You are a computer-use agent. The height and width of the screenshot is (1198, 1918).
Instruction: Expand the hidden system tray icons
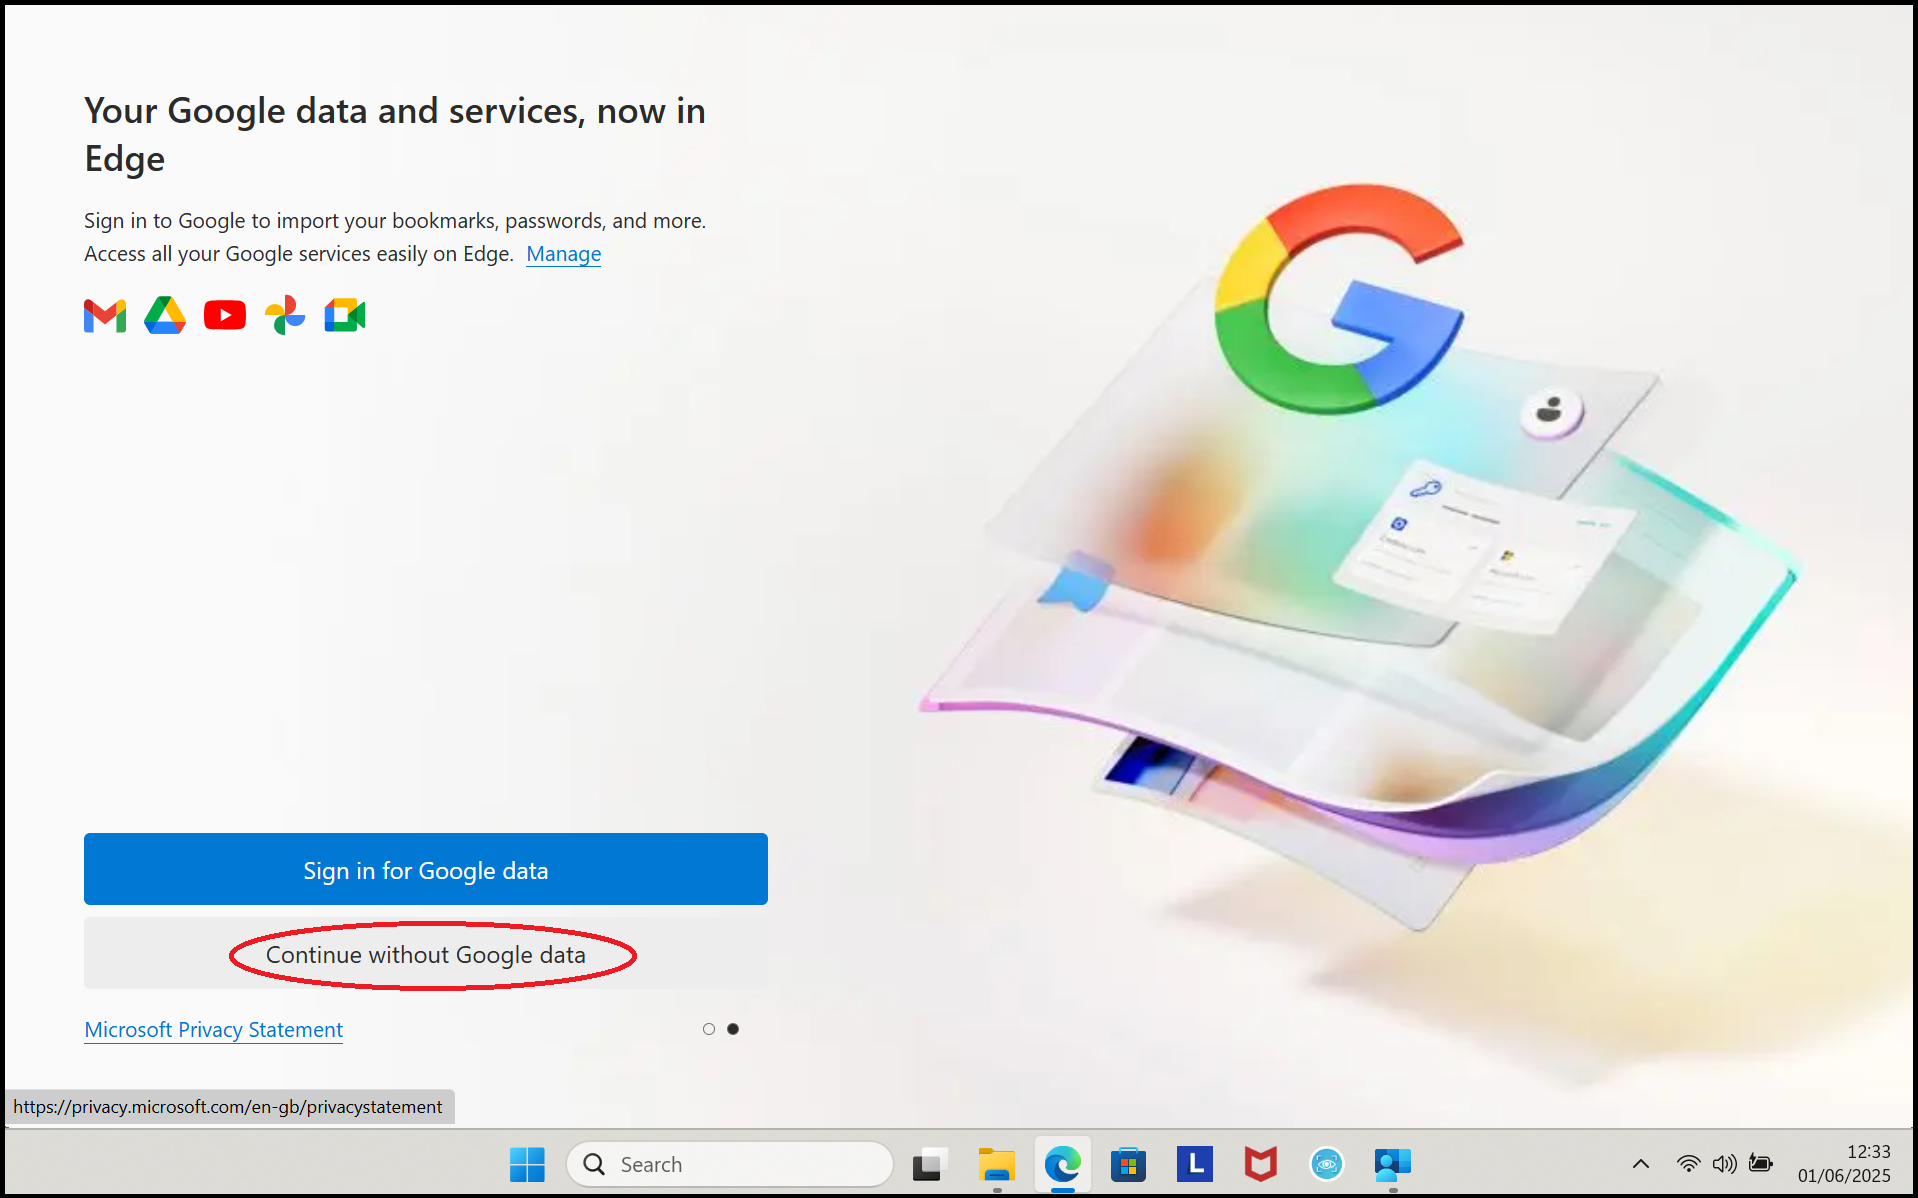click(x=1641, y=1164)
